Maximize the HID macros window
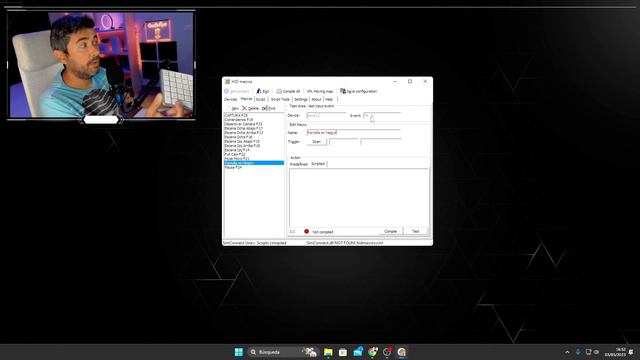This screenshot has height=360, width=640. tap(410, 82)
